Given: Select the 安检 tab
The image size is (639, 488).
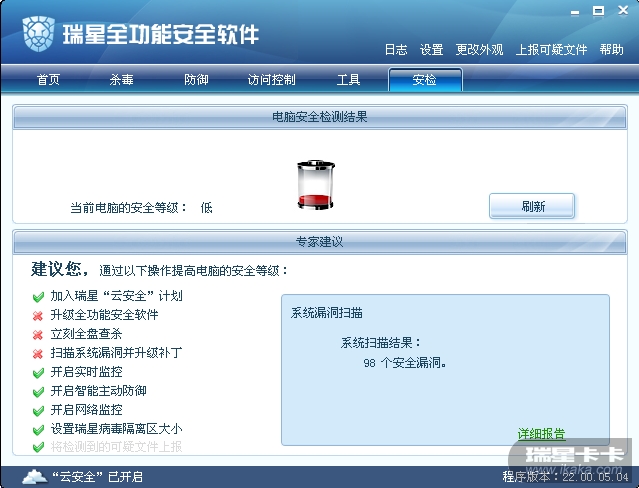Looking at the screenshot, I should coord(425,79).
